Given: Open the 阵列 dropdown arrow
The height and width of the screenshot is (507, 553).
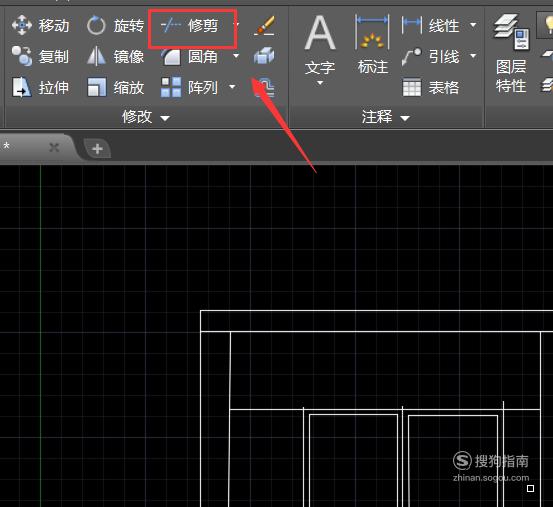Looking at the screenshot, I should pyautogui.click(x=232, y=87).
